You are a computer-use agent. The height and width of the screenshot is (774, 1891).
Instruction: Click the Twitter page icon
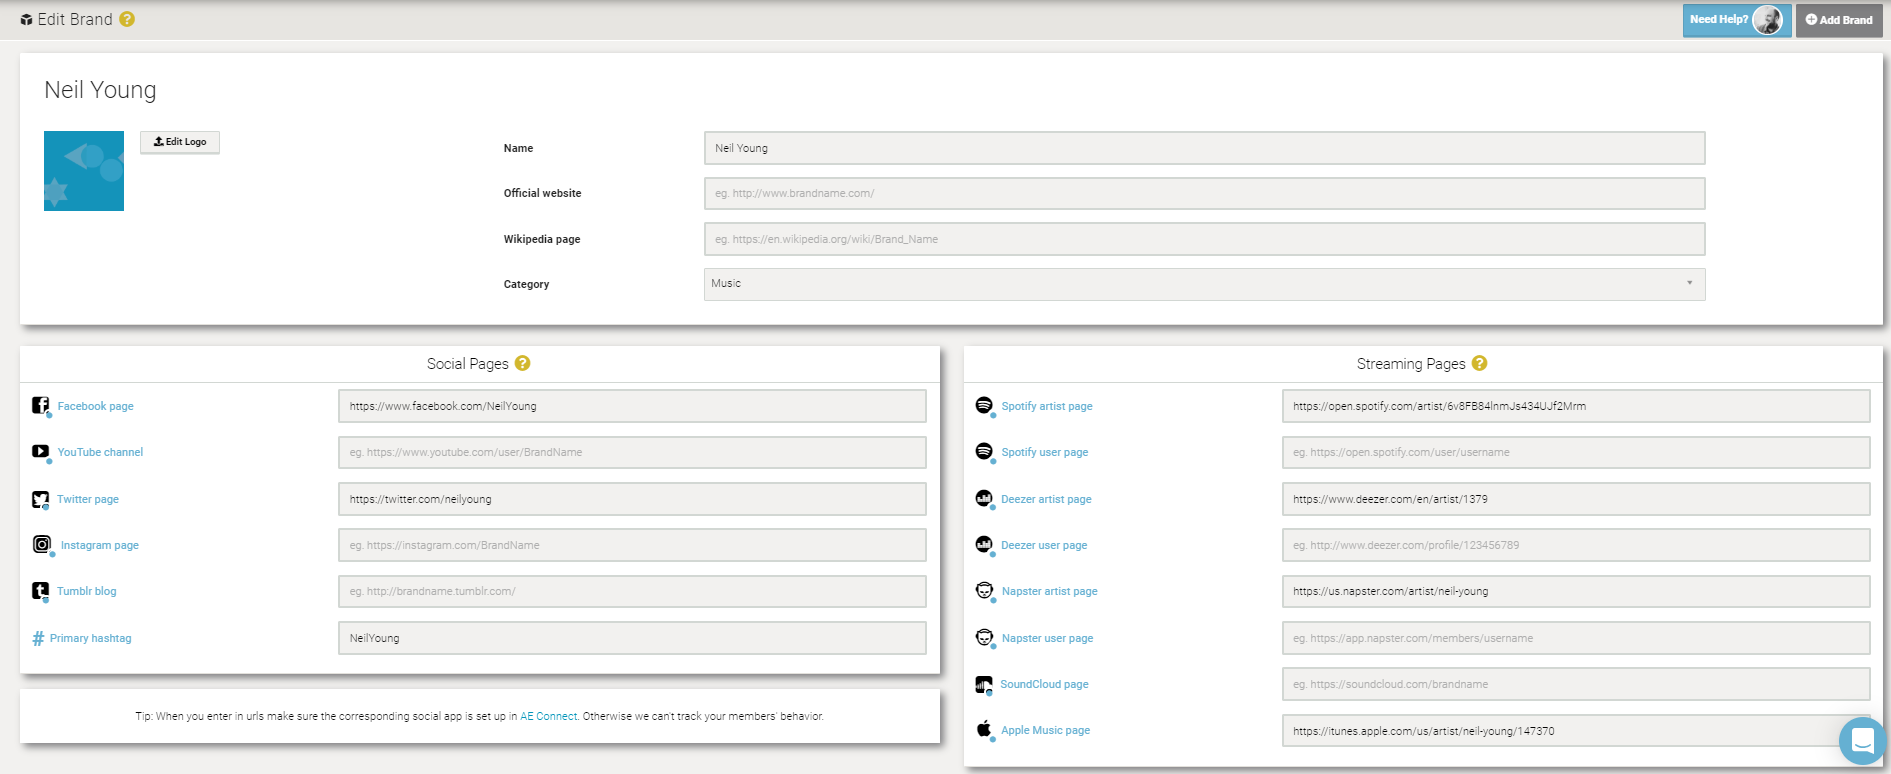40,499
